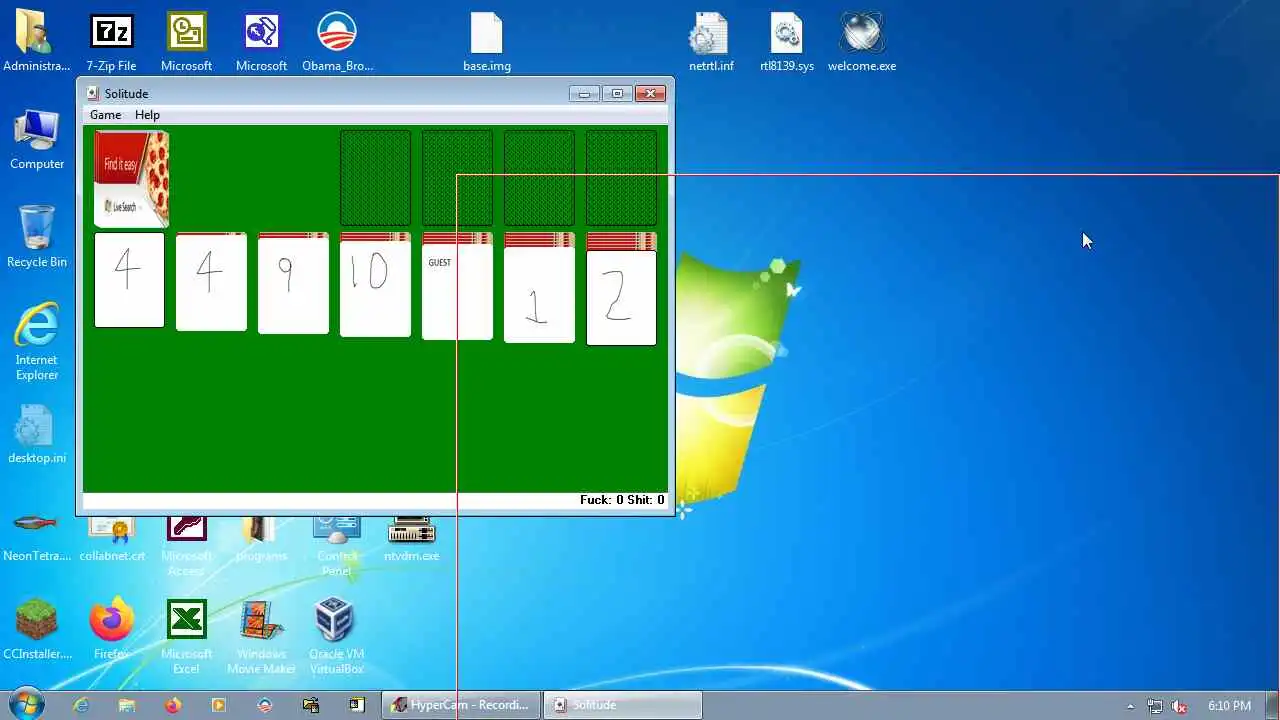Viewport: 1280px width, 720px height.
Task: Select the ntvdm.exe desktop icon
Action: [411, 540]
